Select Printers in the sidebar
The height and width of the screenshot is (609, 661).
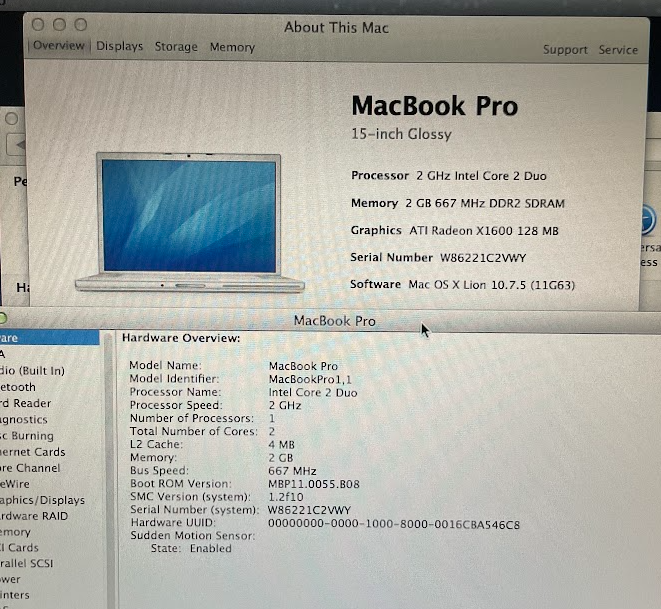[x=15, y=595]
